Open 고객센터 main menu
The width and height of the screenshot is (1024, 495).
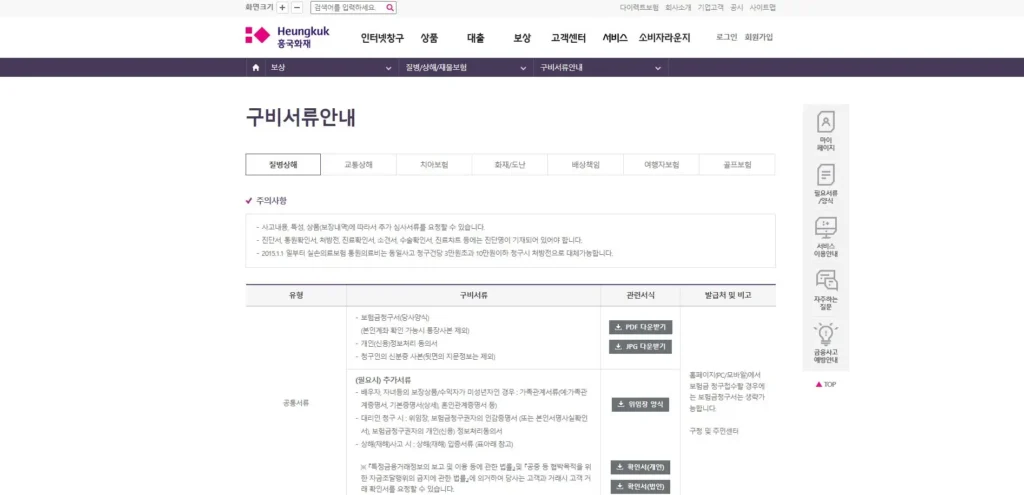click(568, 38)
